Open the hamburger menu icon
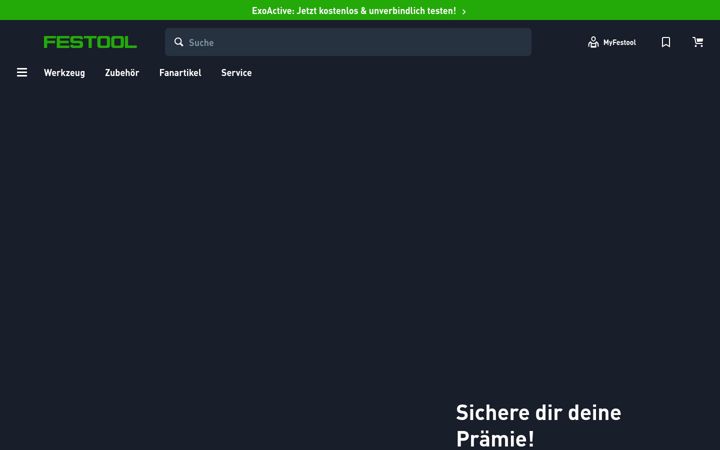Viewport: 720px width, 450px height. click(x=22, y=73)
